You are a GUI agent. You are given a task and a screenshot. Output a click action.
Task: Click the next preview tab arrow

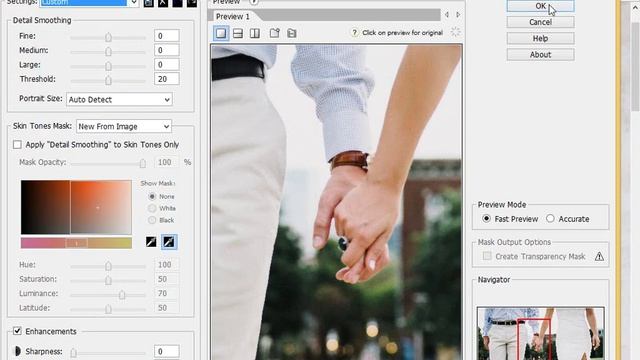458,15
